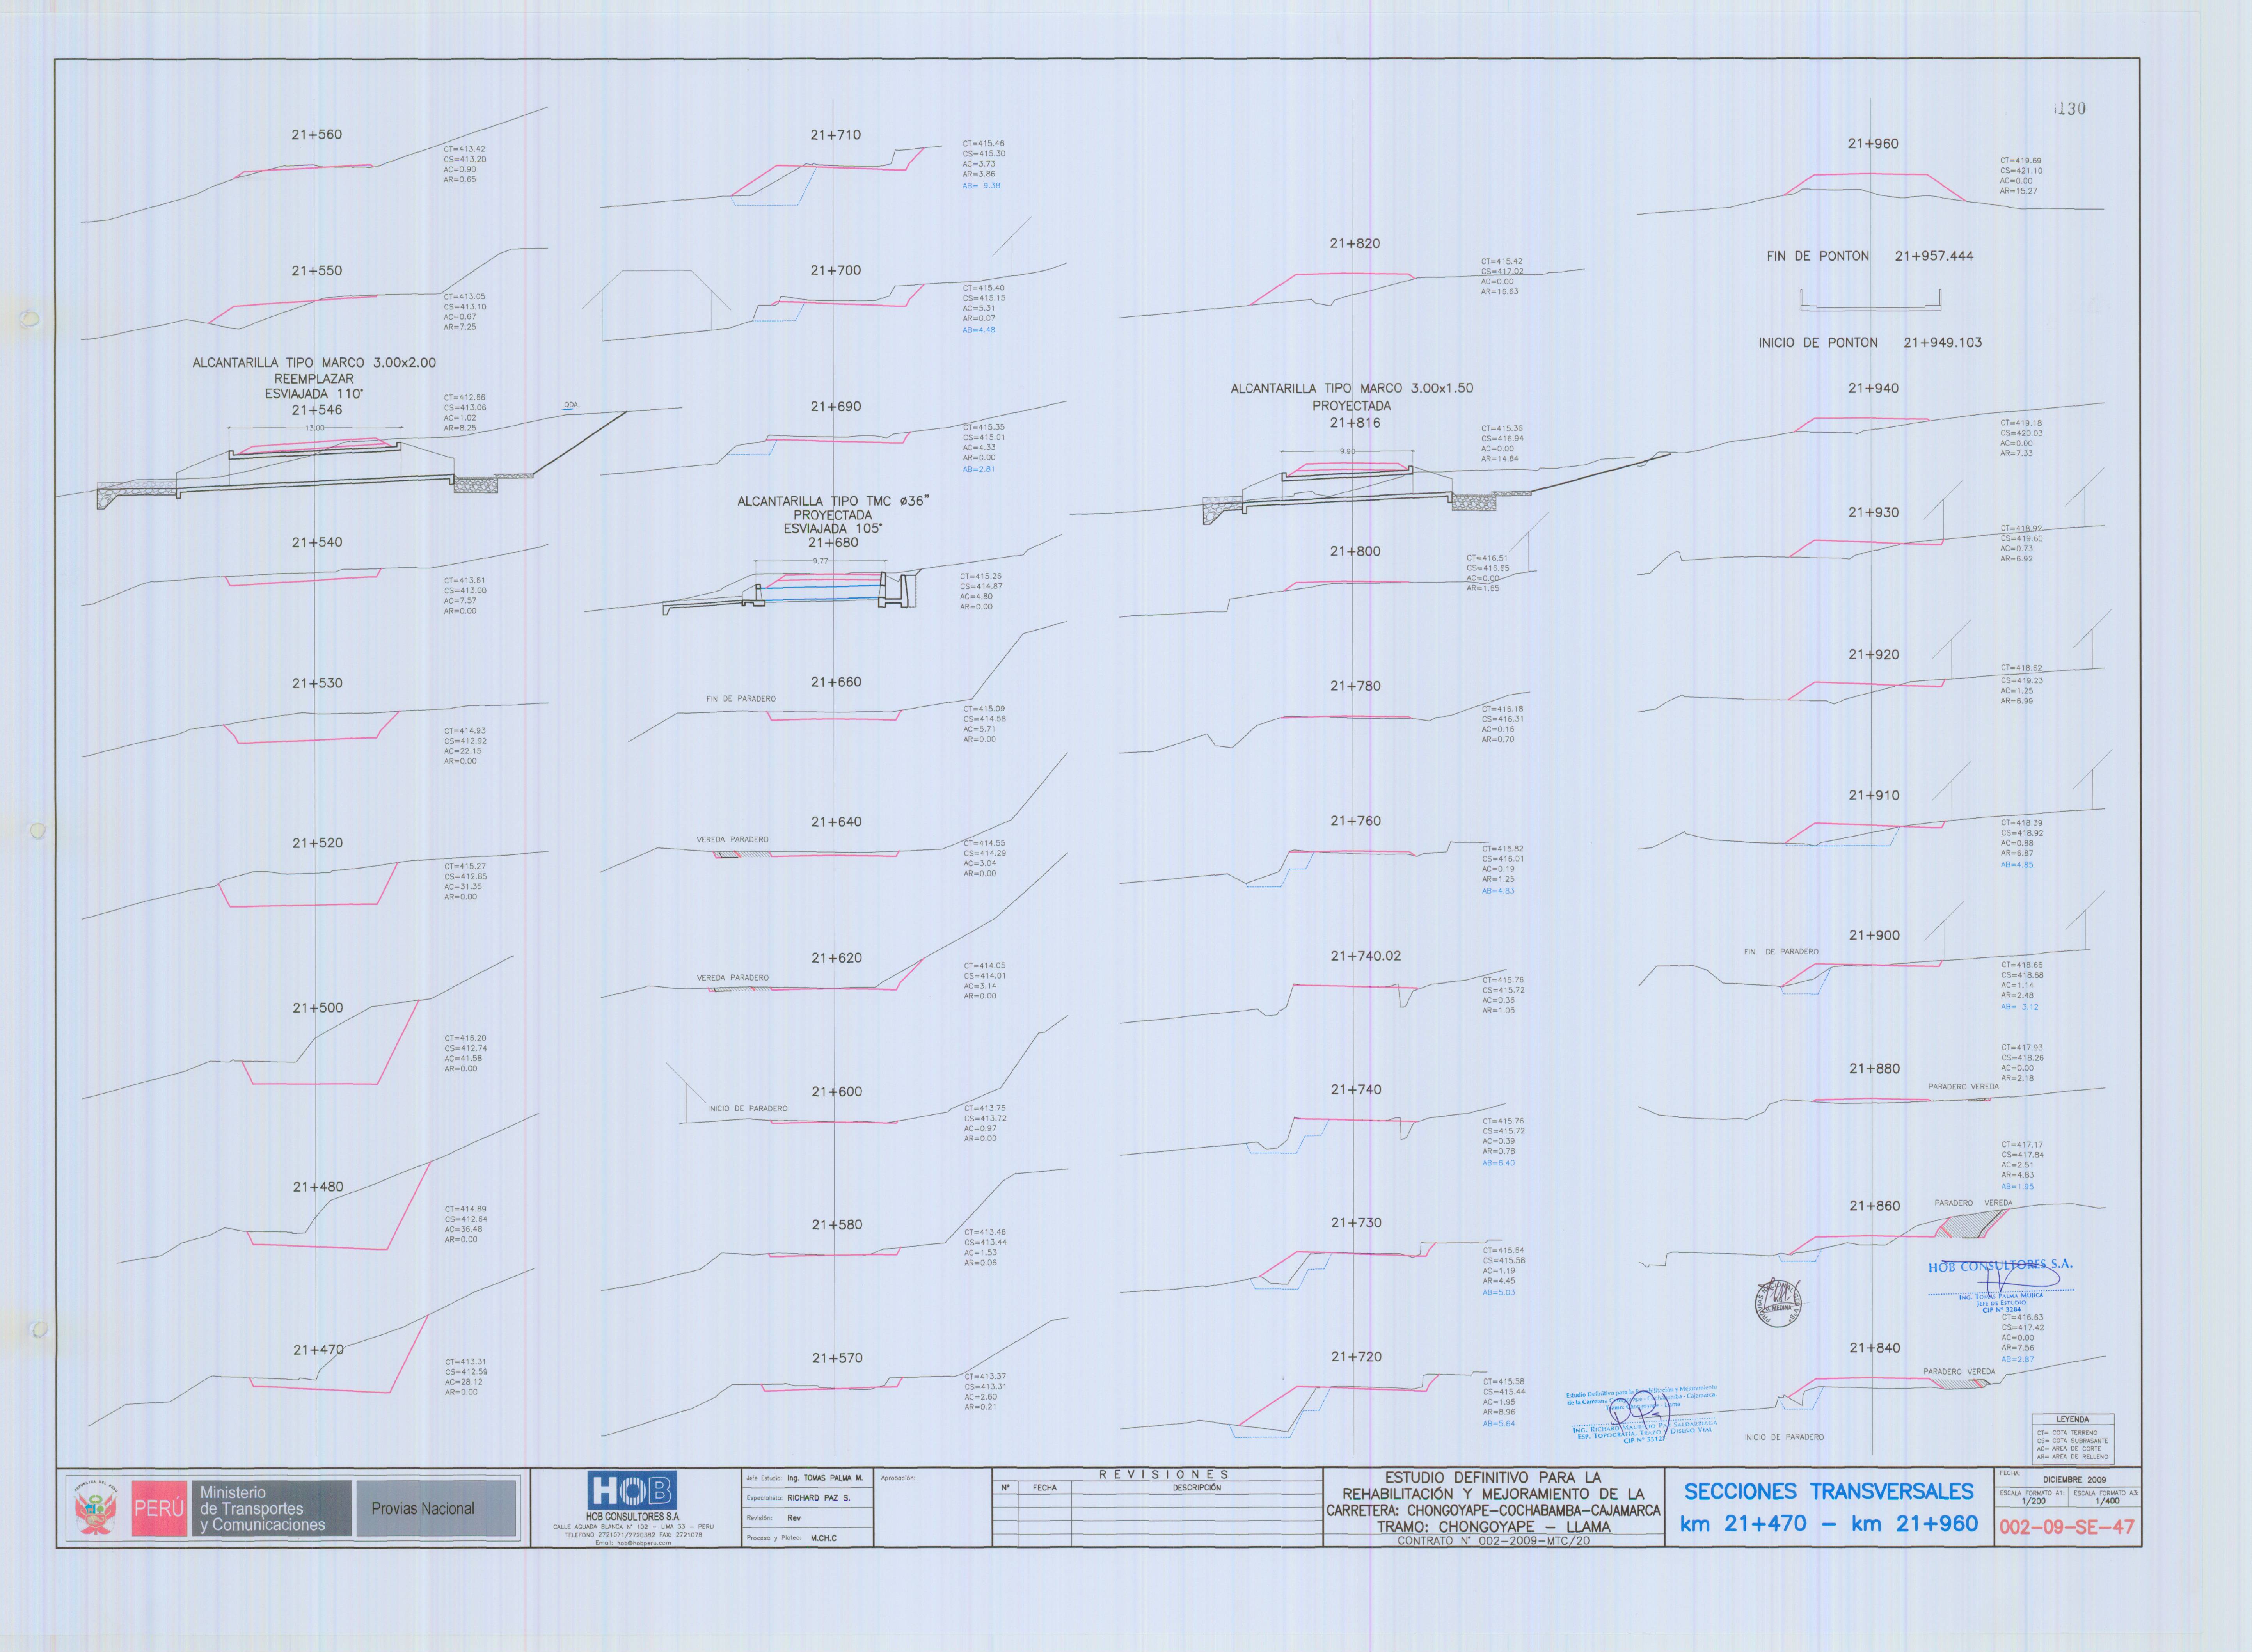This screenshot has height=1652, width=2252.
Task: Click the HOB Consultores logo in title block
Action: [632, 1490]
